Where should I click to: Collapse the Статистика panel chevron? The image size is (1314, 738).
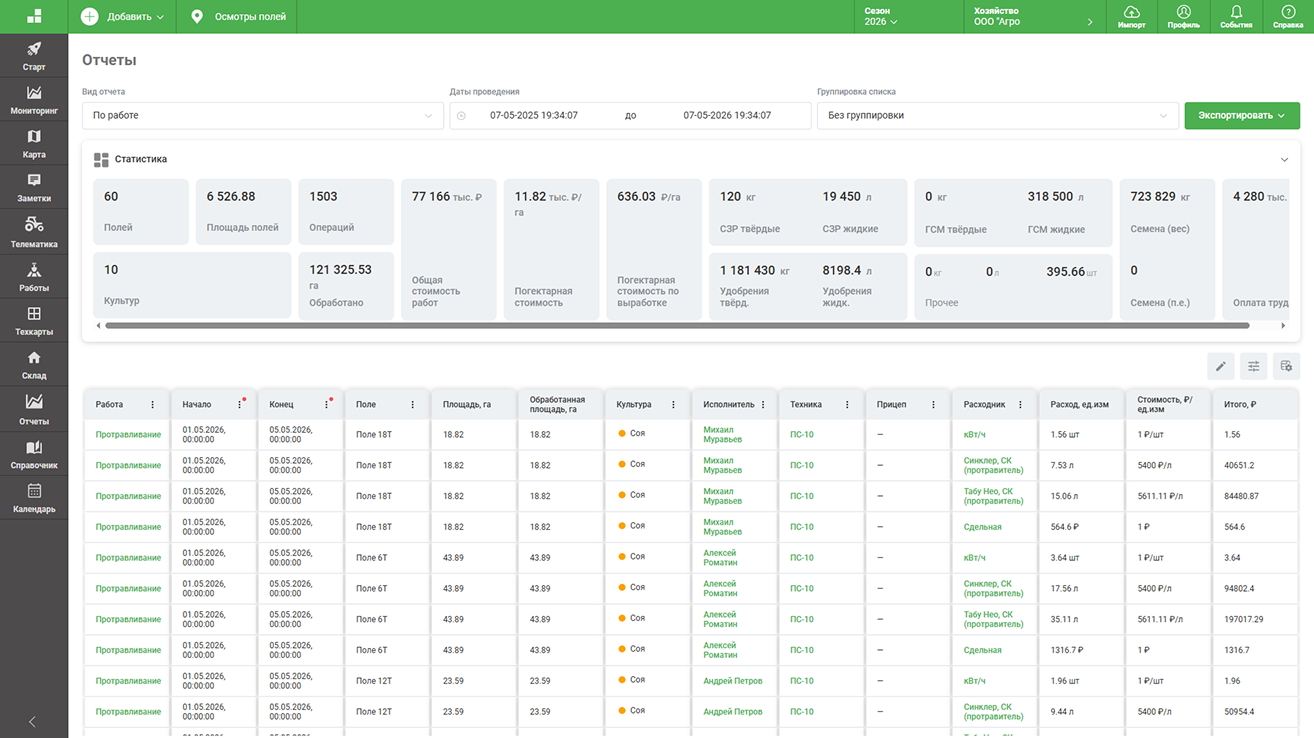[x=1285, y=159]
